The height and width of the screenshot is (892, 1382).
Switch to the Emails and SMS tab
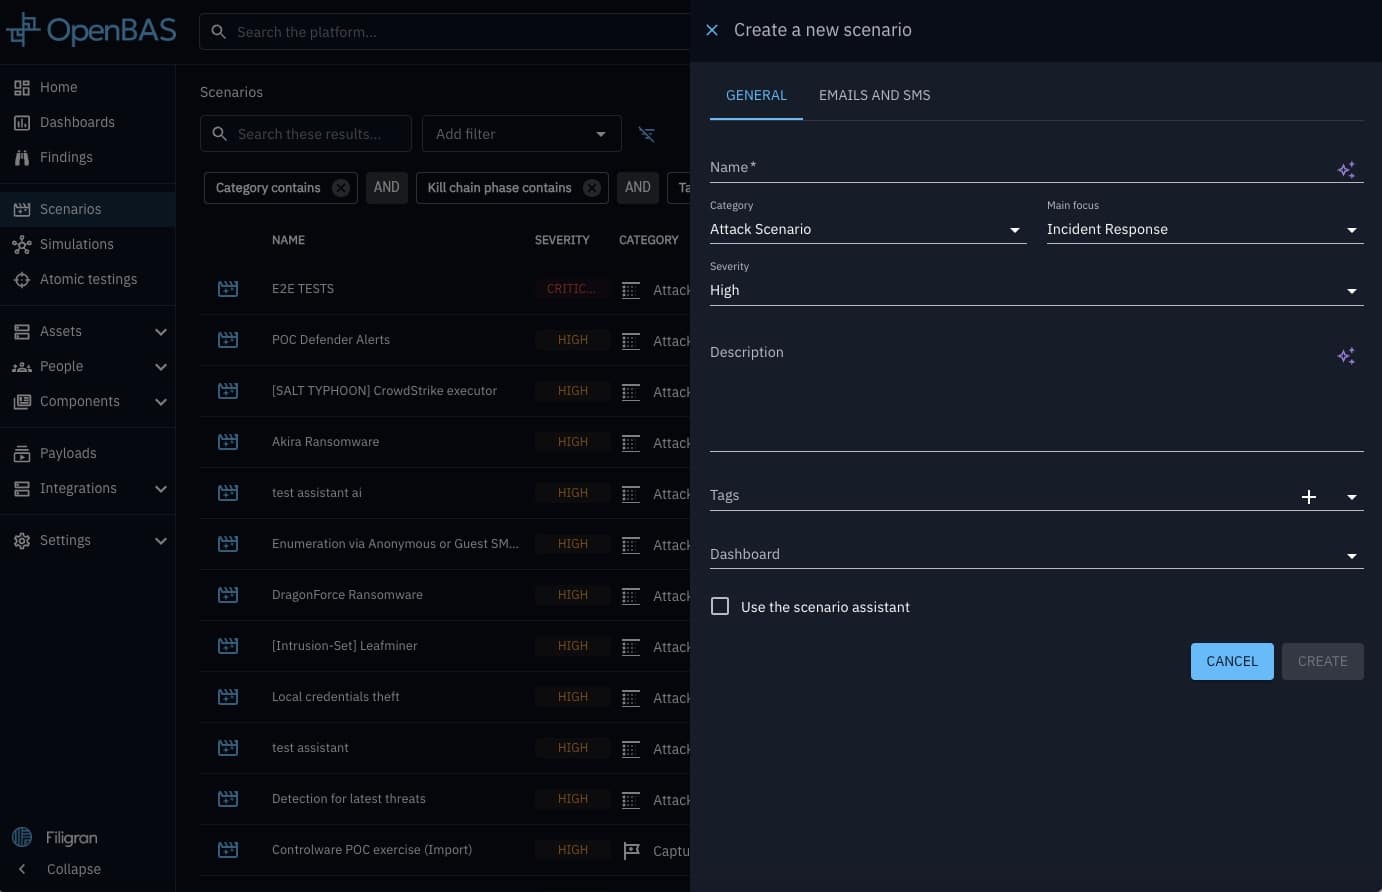coord(874,95)
